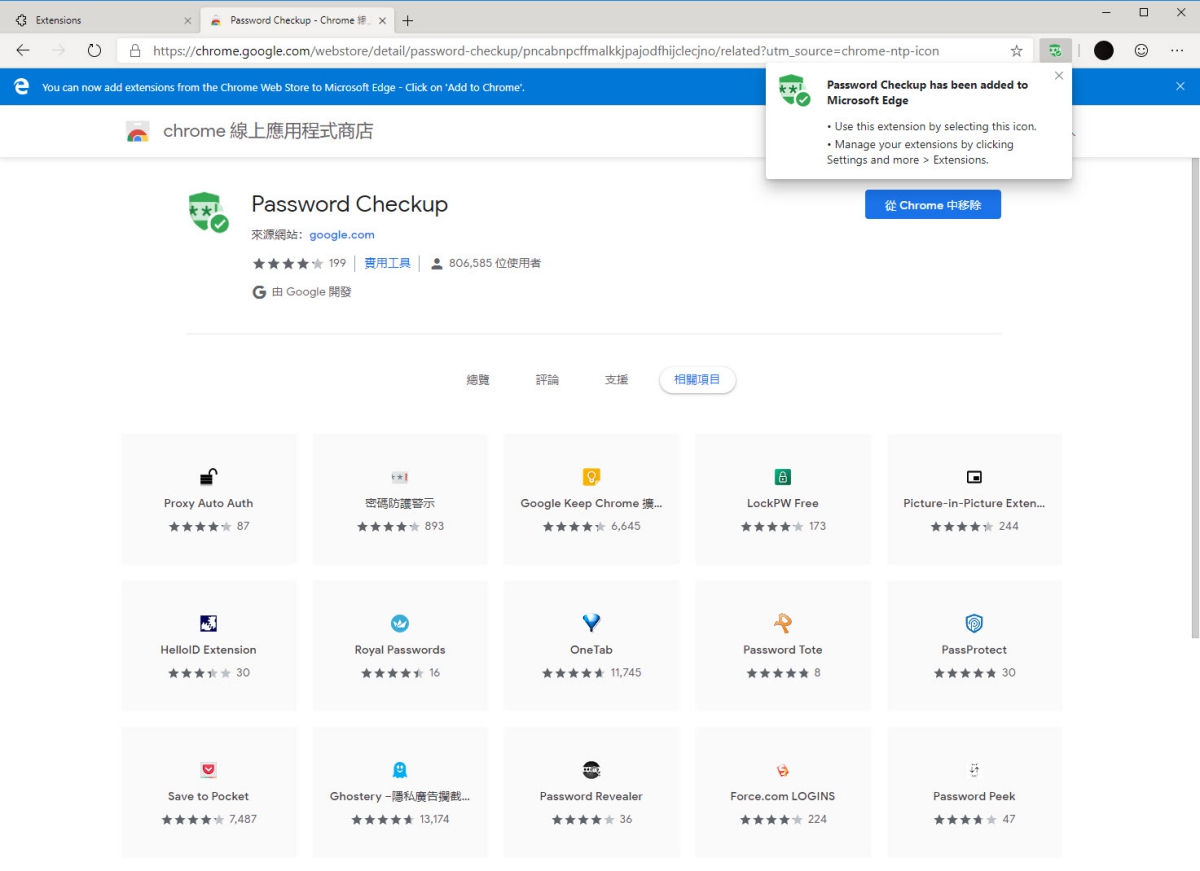Click the 由 Google 開發 label

311,292
